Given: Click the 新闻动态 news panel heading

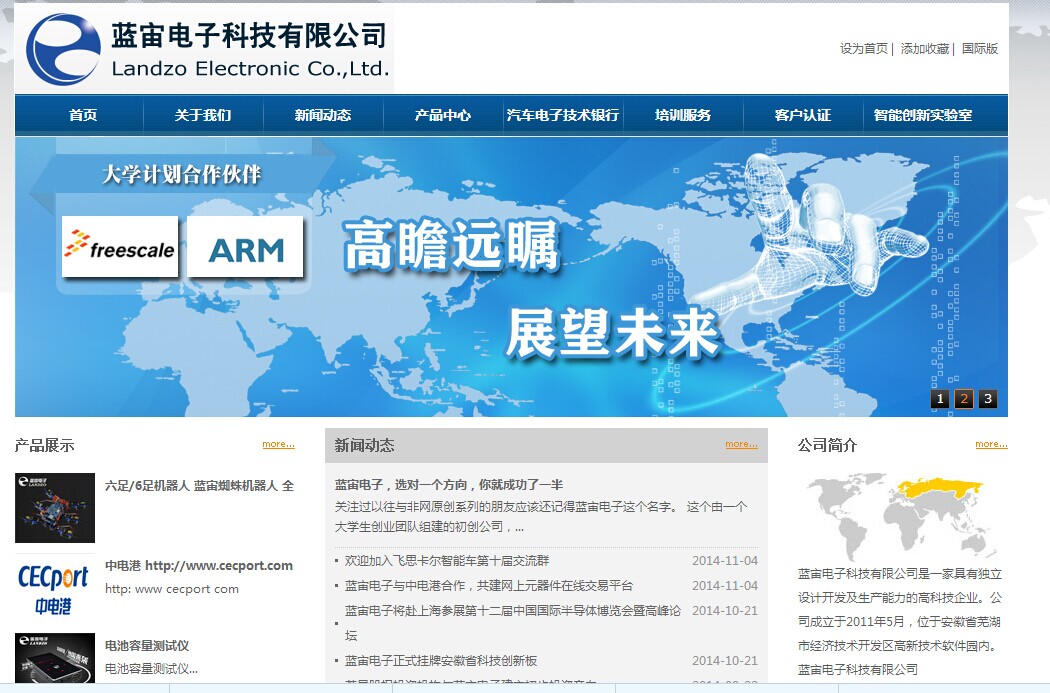Looking at the screenshot, I should coord(365,445).
